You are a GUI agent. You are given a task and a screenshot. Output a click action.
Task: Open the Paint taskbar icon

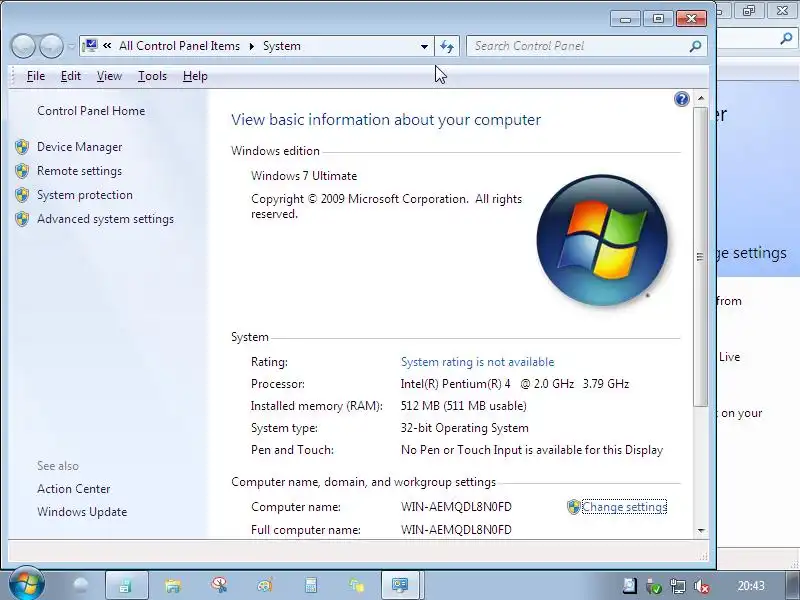[265, 585]
